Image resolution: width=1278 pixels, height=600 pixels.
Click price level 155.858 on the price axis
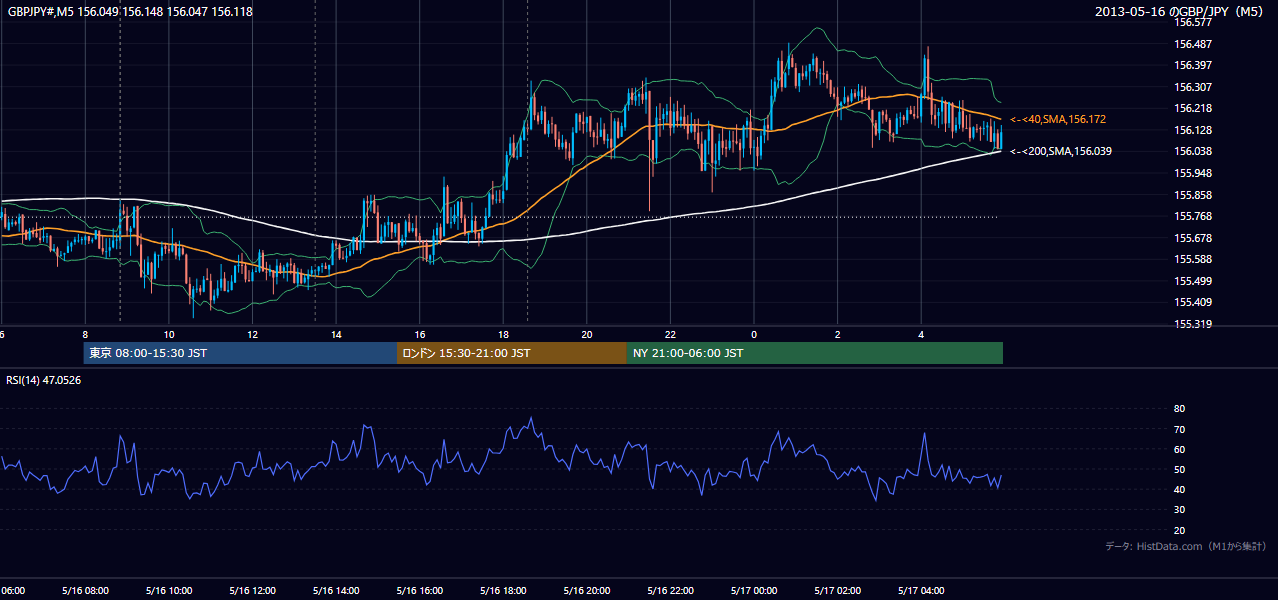click(x=1193, y=195)
